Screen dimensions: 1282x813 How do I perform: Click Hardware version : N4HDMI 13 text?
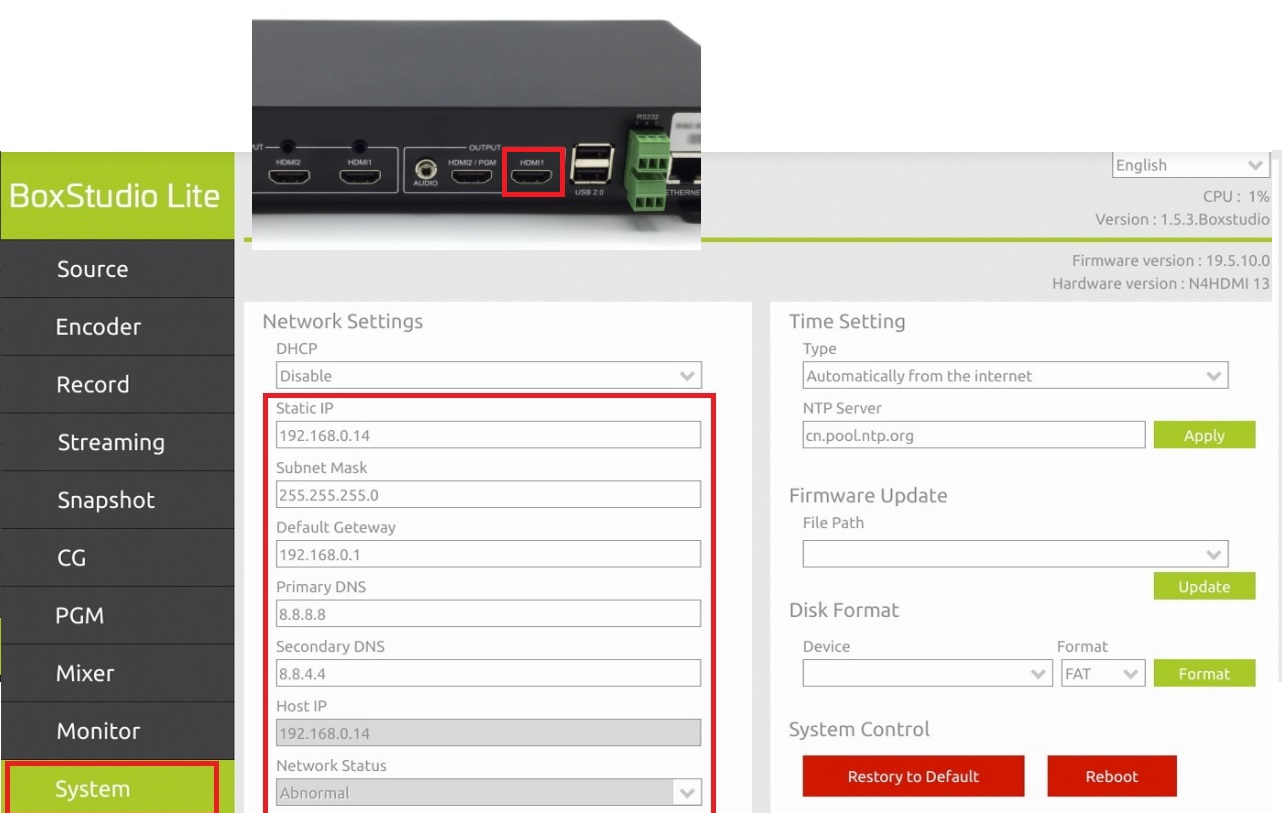click(x=1160, y=283)
